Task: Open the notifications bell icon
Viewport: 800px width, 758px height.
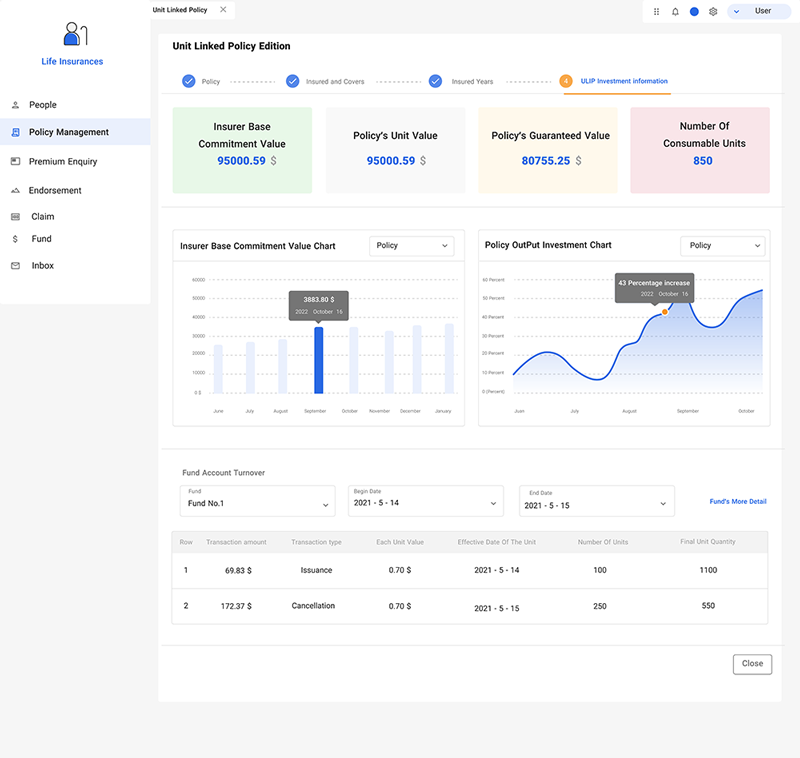Action: (x=675, y=11)
